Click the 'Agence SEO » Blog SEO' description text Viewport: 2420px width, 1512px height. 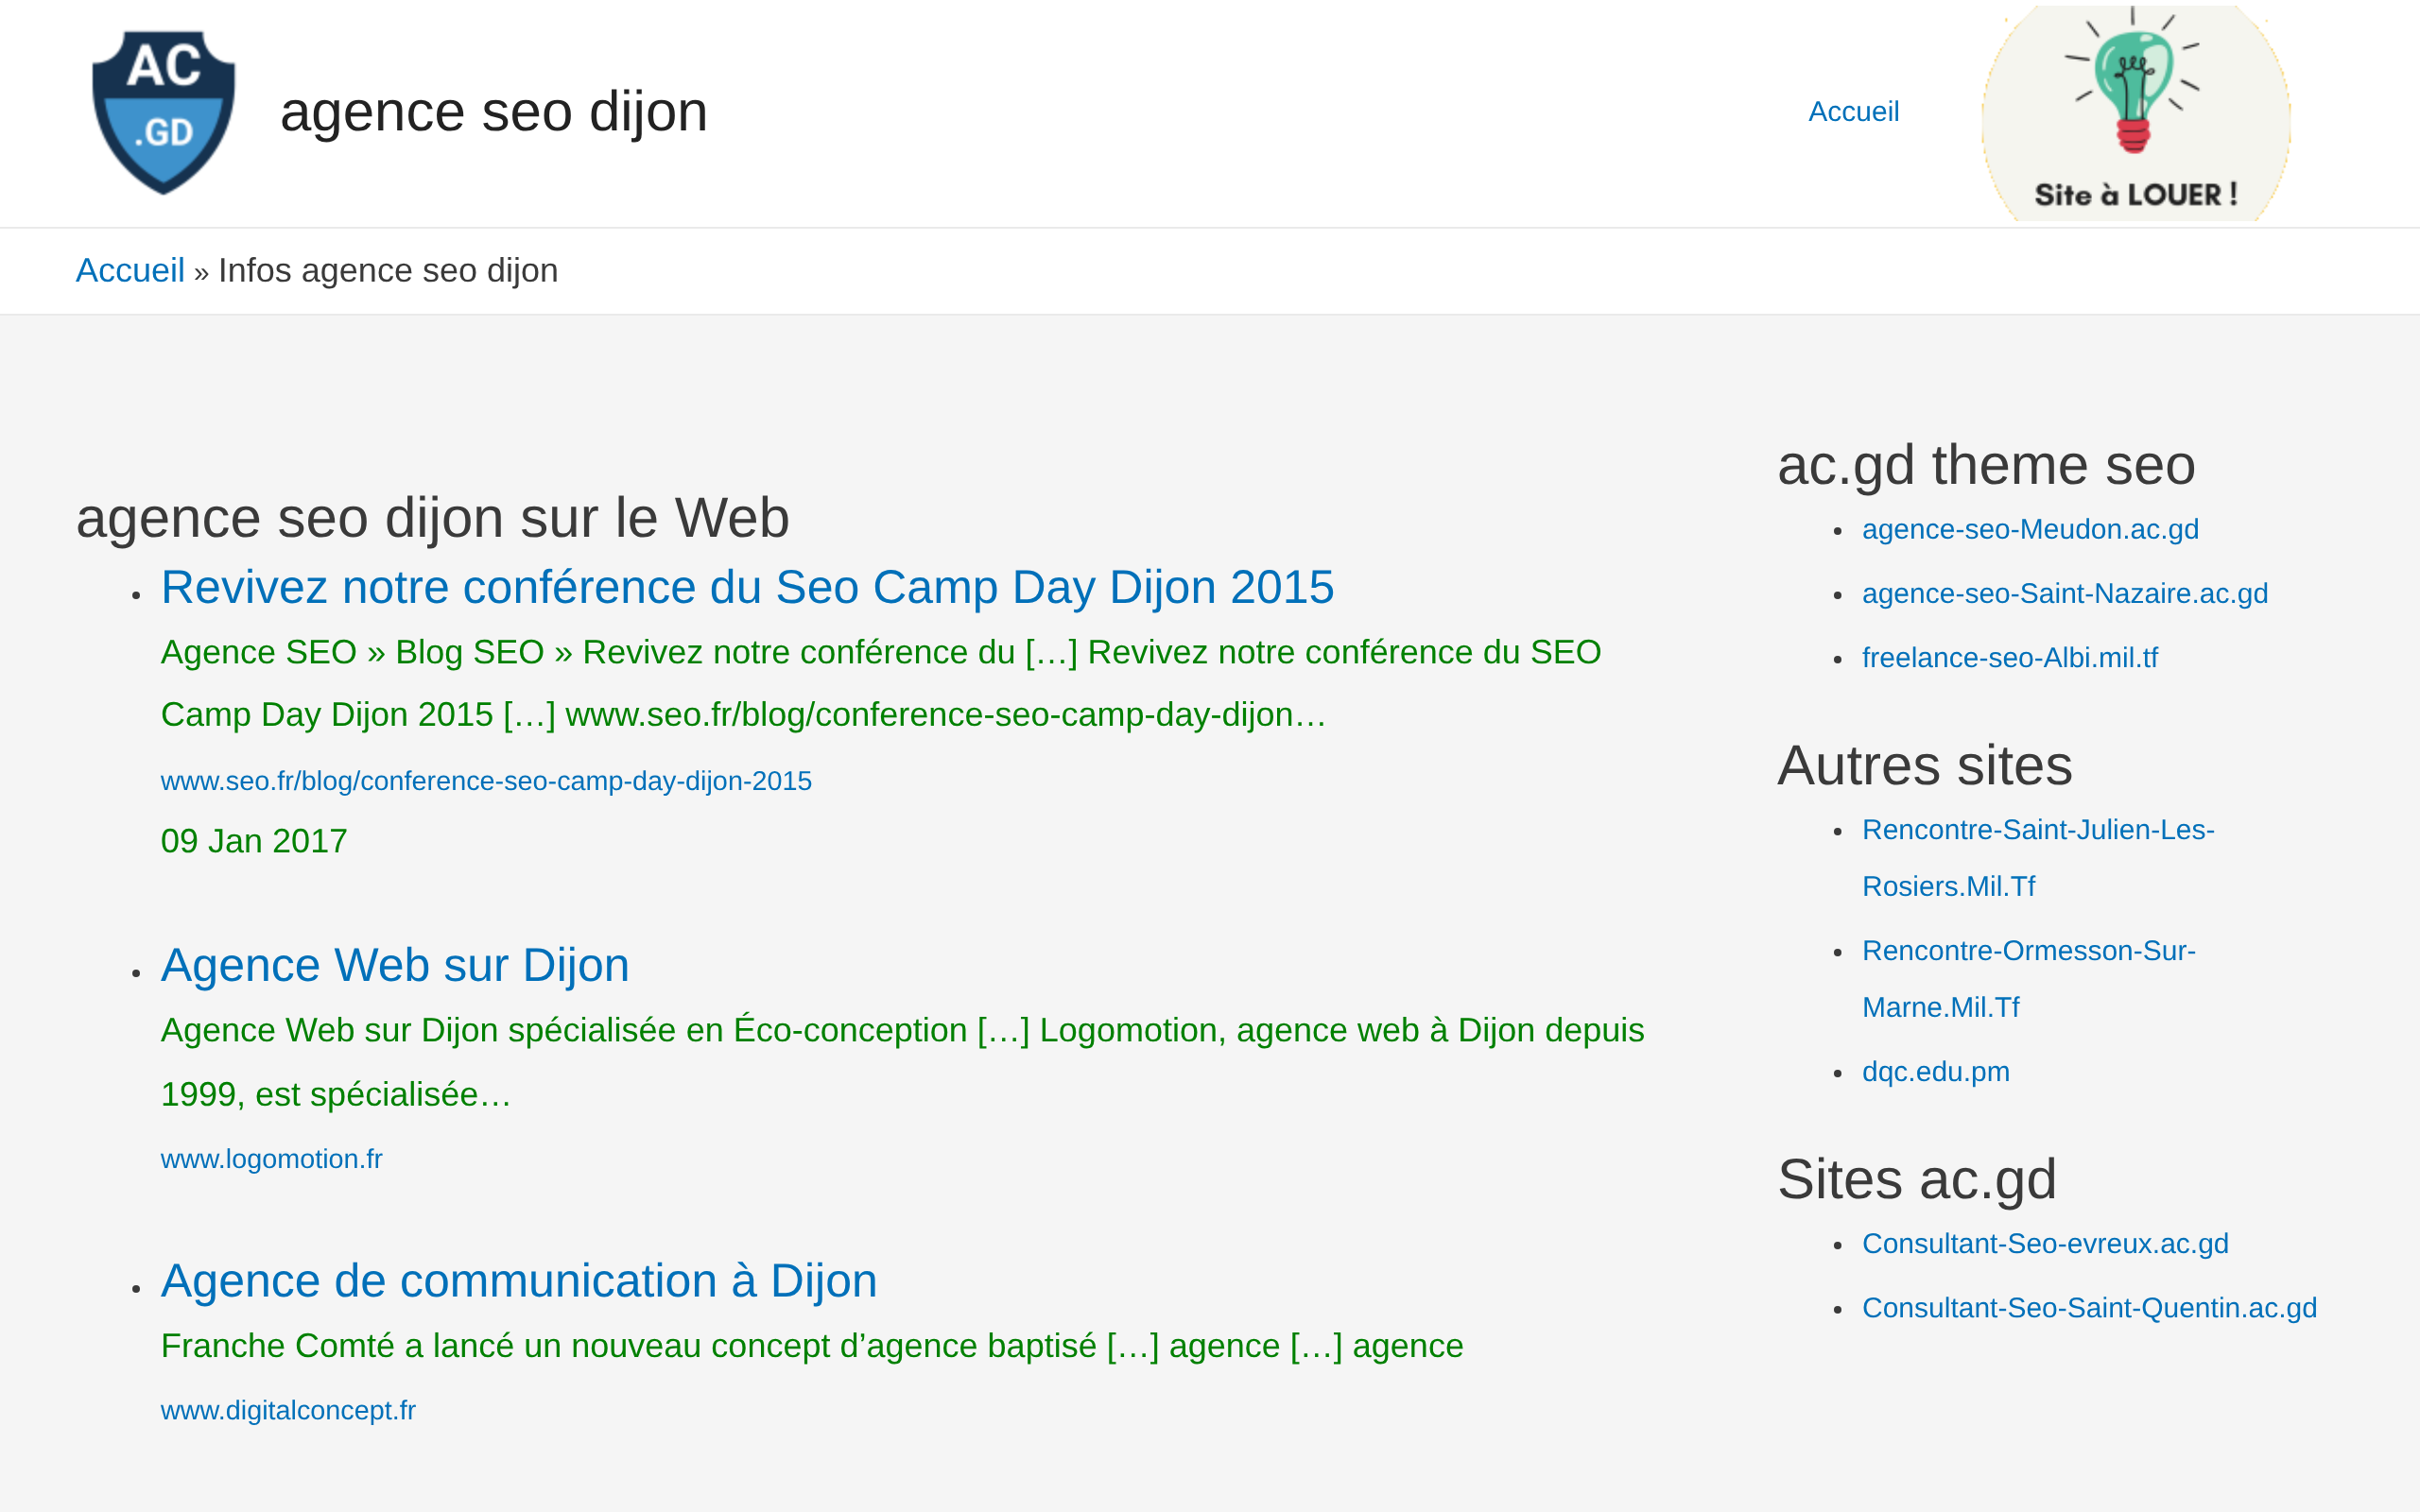point(881,683)
